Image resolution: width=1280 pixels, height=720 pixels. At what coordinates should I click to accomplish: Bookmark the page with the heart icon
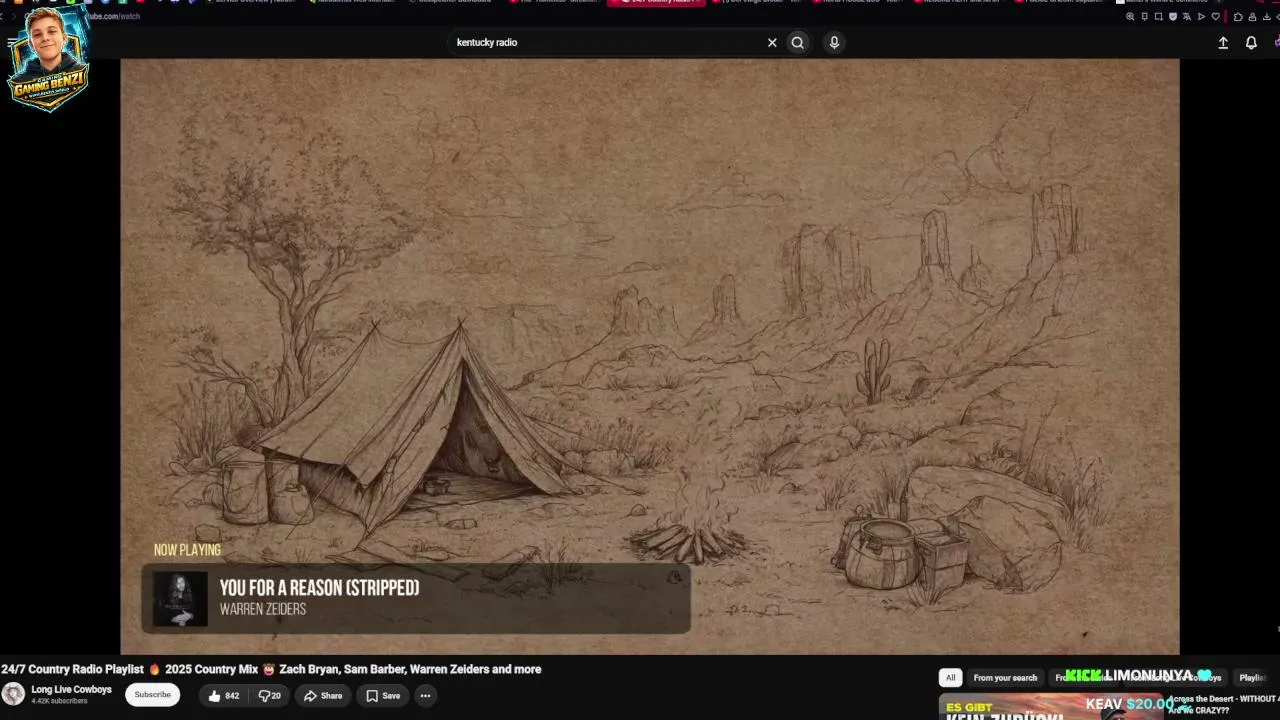pyautogui.click(x=1216, y=16)
